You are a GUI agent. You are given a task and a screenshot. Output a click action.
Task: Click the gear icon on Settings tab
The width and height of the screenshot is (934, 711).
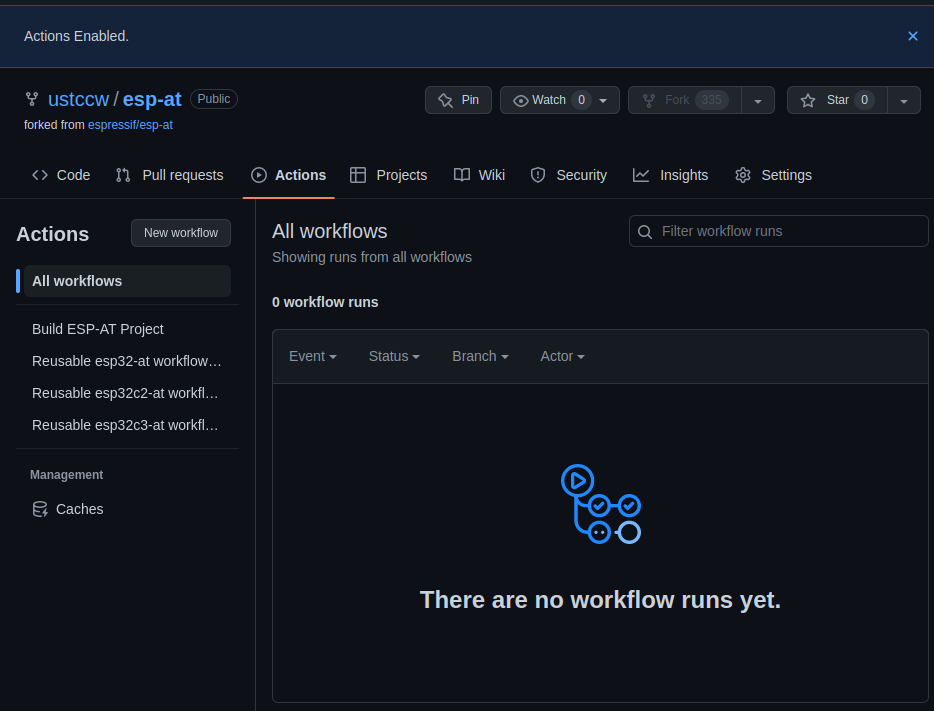pos(742,175)
